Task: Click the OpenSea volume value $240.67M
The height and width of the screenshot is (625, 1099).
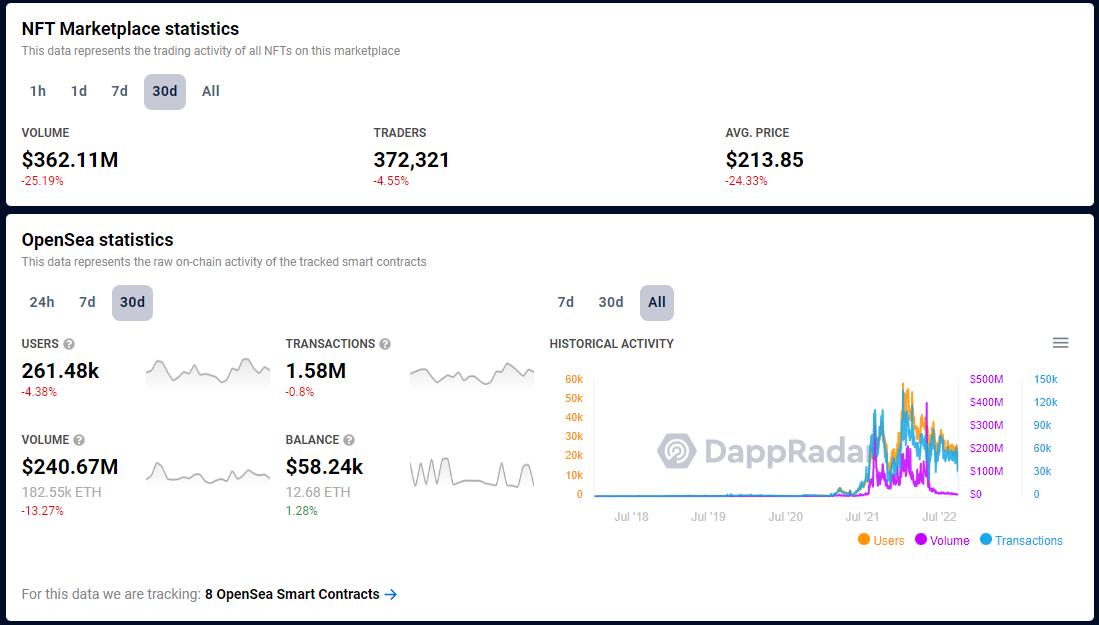Action: pos(70,467)
